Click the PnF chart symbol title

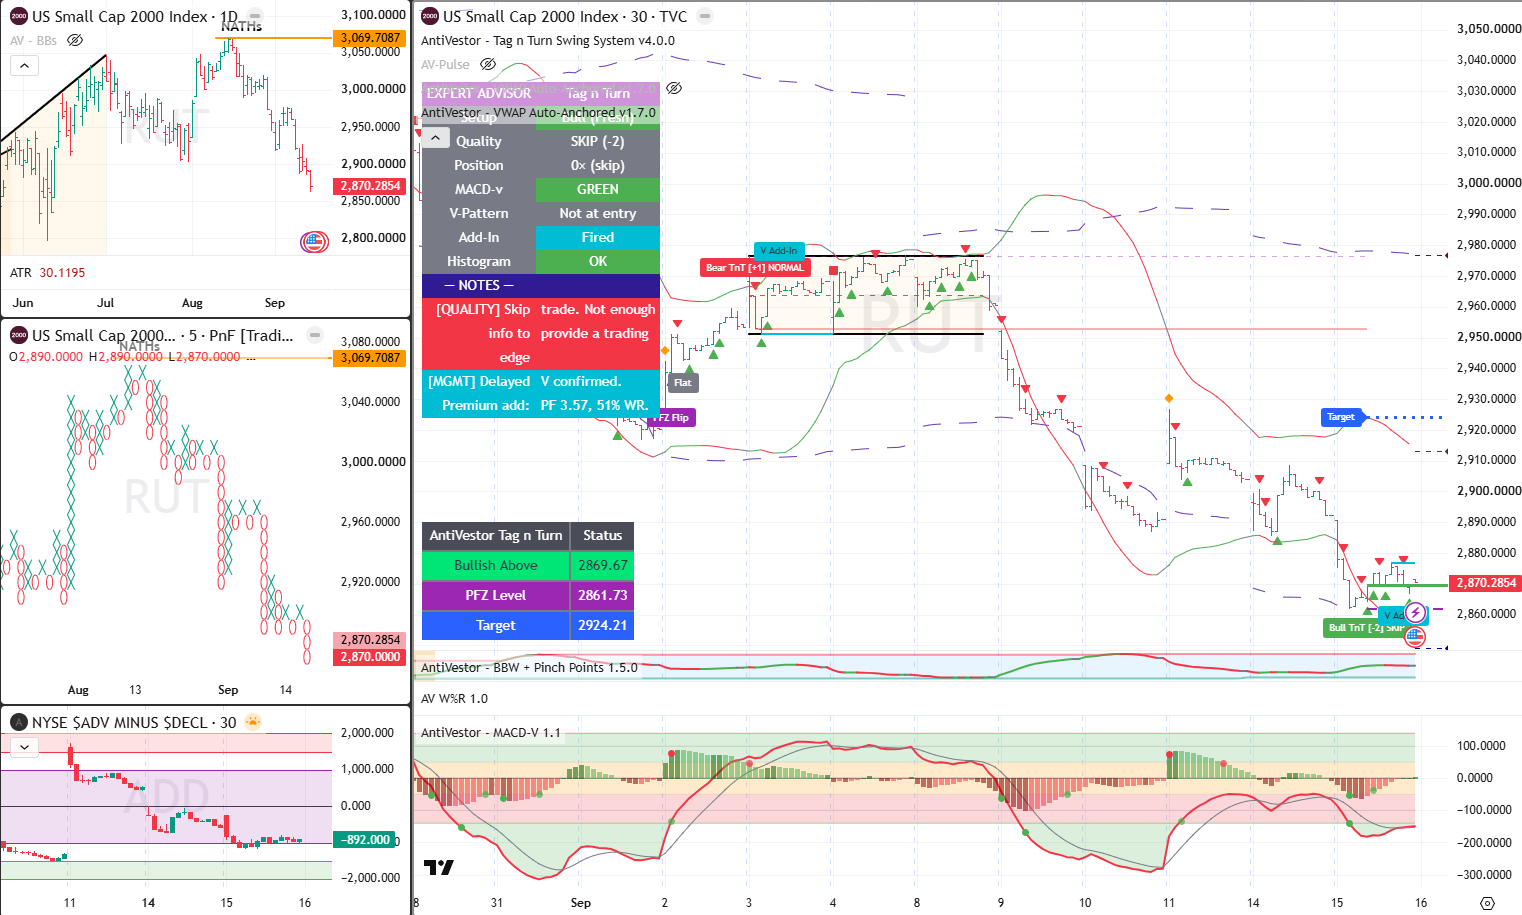click(163, 335)
